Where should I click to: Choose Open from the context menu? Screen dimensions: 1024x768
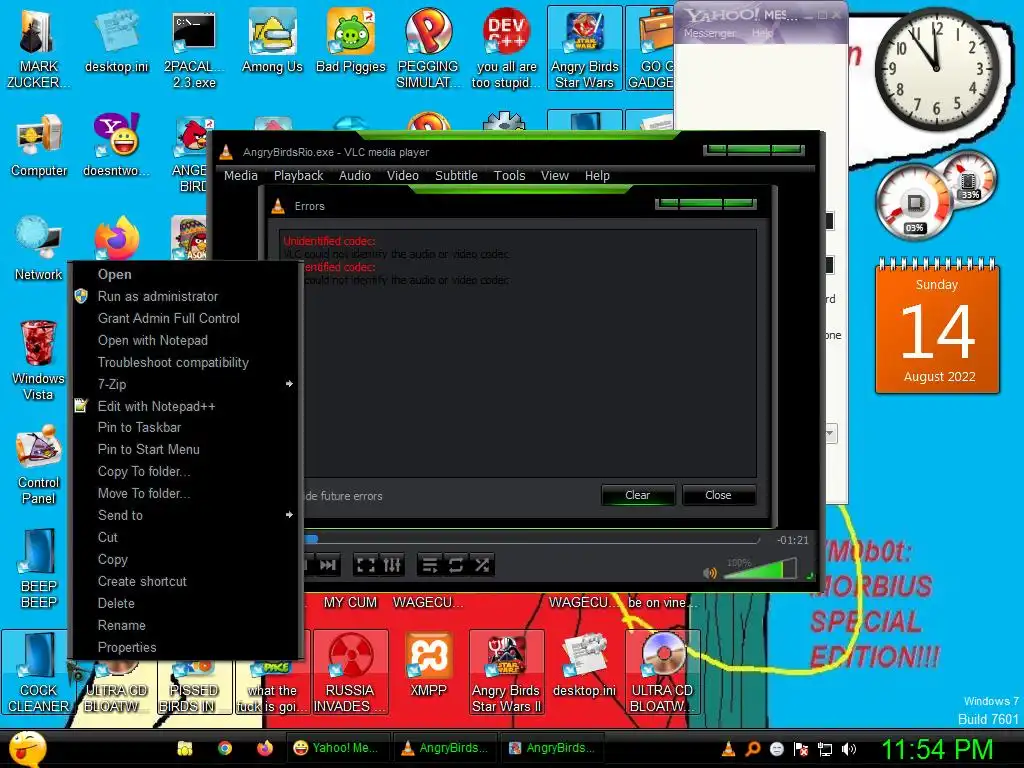coord(185,274)
